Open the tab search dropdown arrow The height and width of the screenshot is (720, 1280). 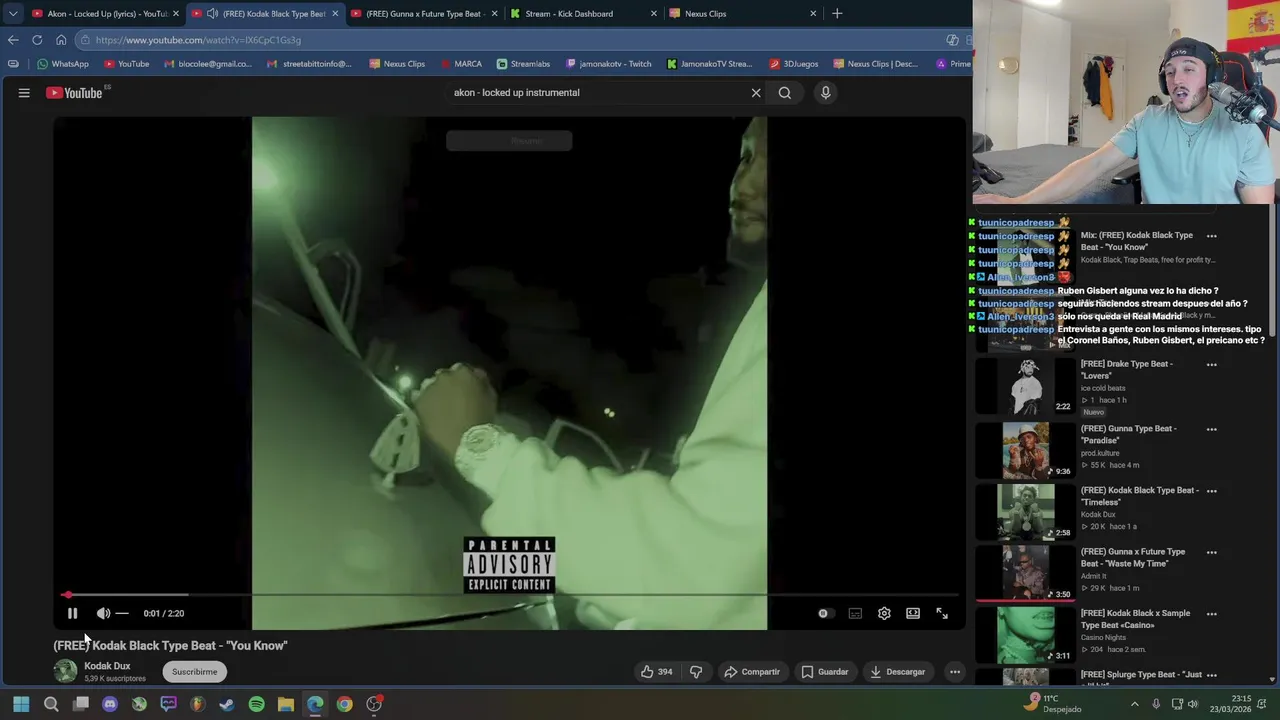coord(12,14)
